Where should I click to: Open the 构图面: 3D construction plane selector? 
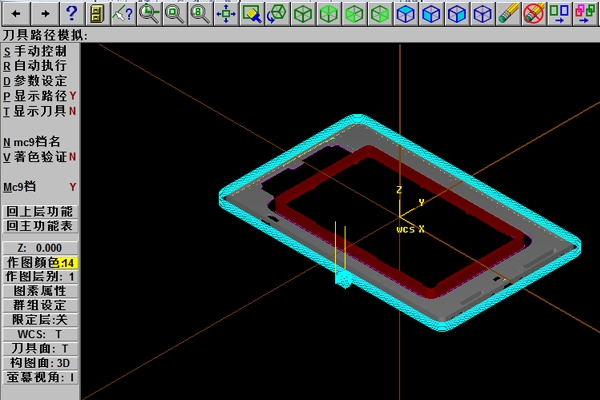tap(39, 362)
